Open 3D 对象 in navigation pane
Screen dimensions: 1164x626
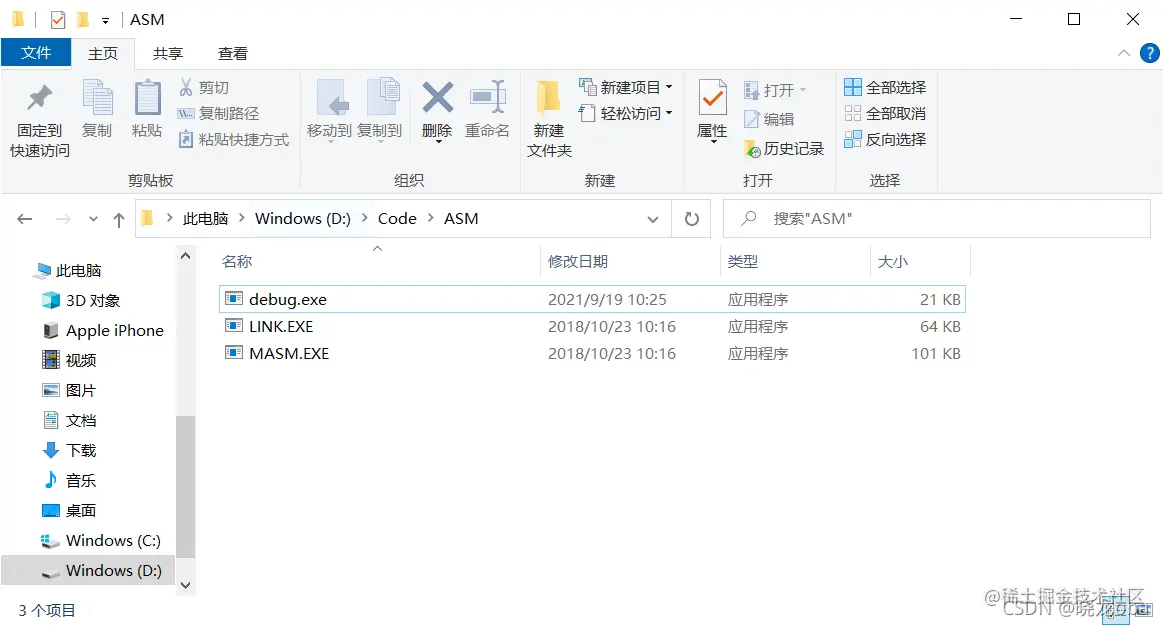tap(82, 300)
